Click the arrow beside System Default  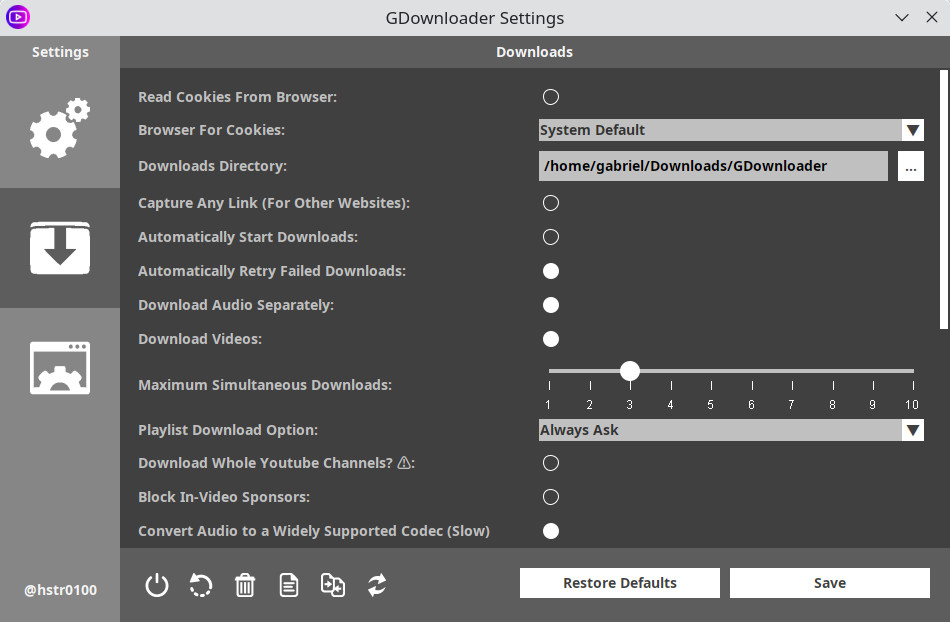click(x=912, y=130)
